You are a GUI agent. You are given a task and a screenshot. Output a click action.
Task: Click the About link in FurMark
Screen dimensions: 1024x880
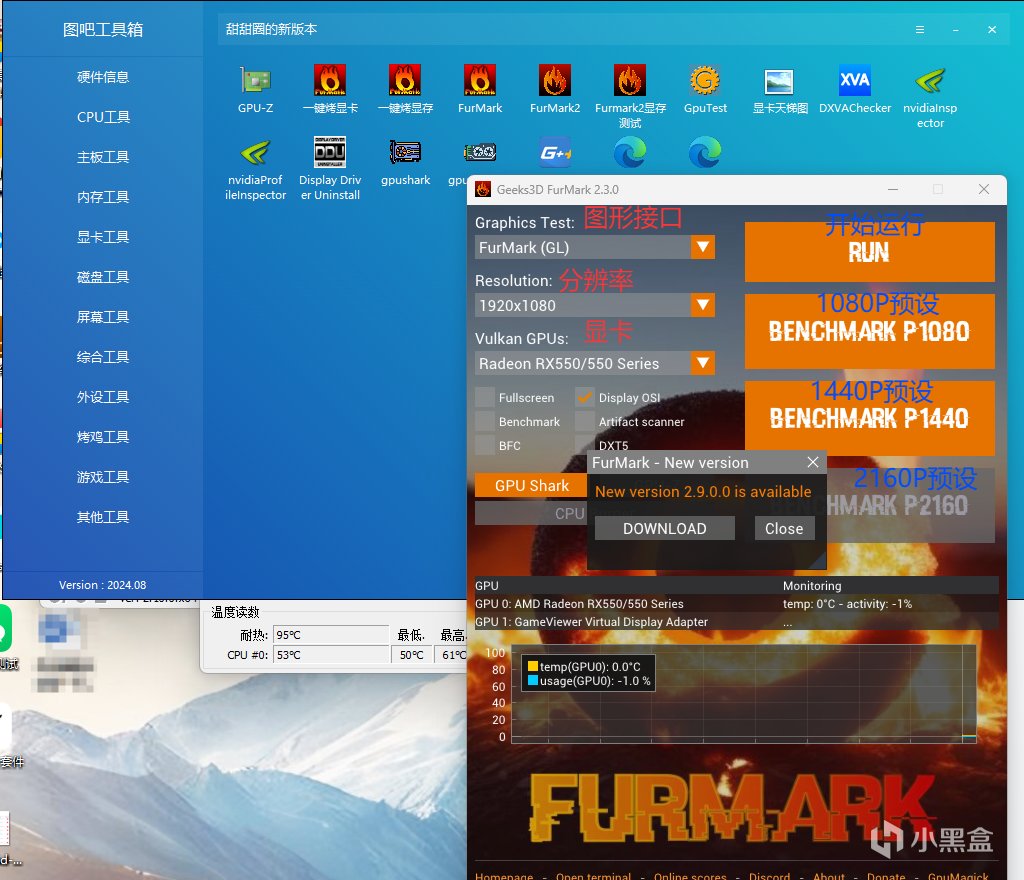(829, 875)
